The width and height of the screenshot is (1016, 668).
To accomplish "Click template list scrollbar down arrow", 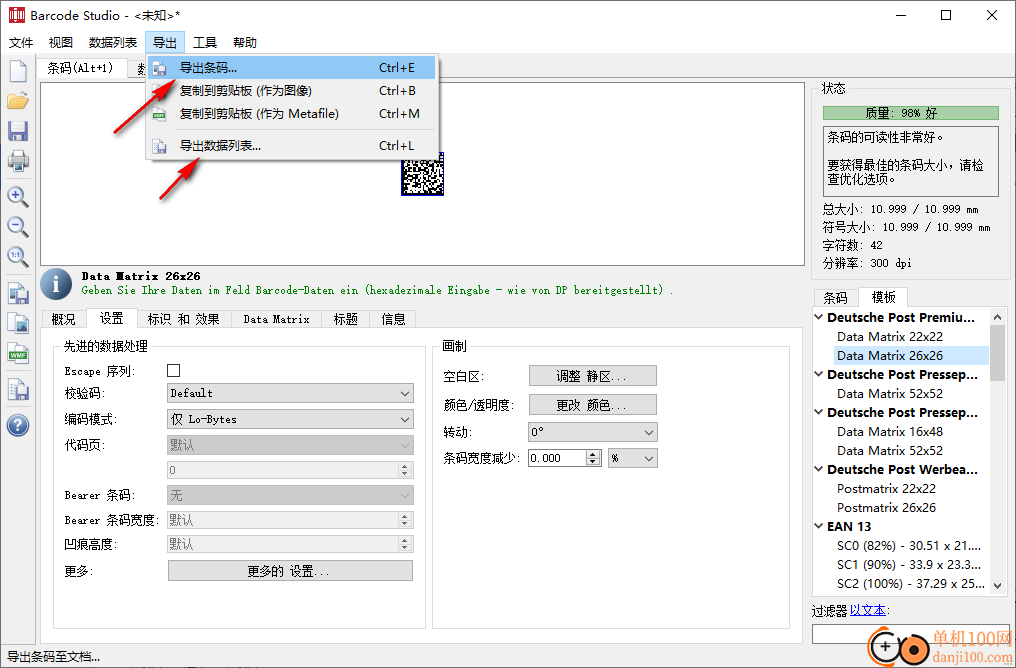I will tap(997, 586).
